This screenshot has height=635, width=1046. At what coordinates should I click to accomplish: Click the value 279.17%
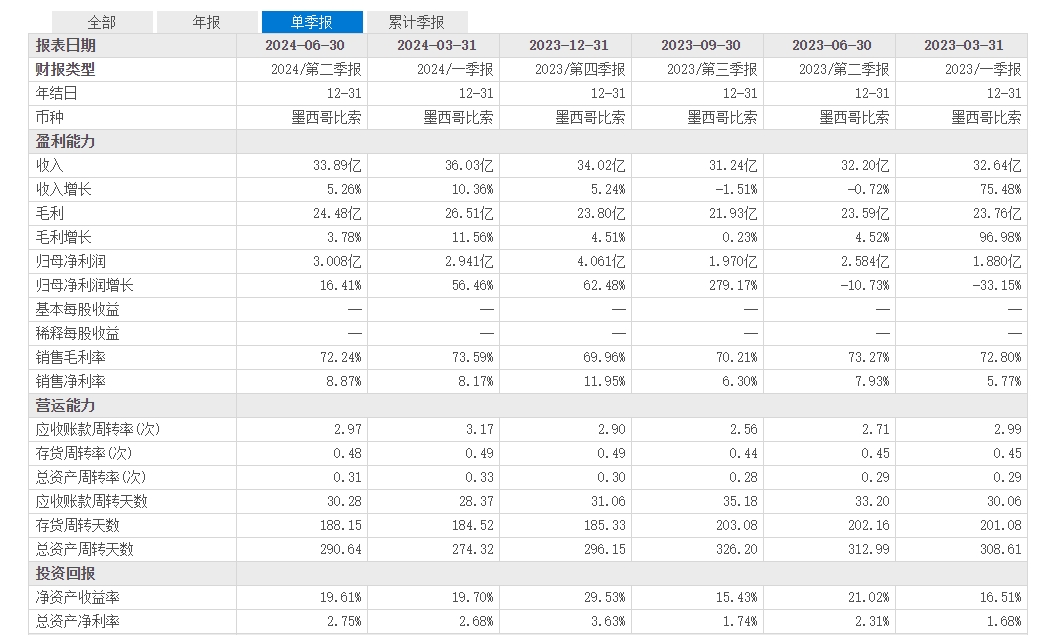point(732,285)
